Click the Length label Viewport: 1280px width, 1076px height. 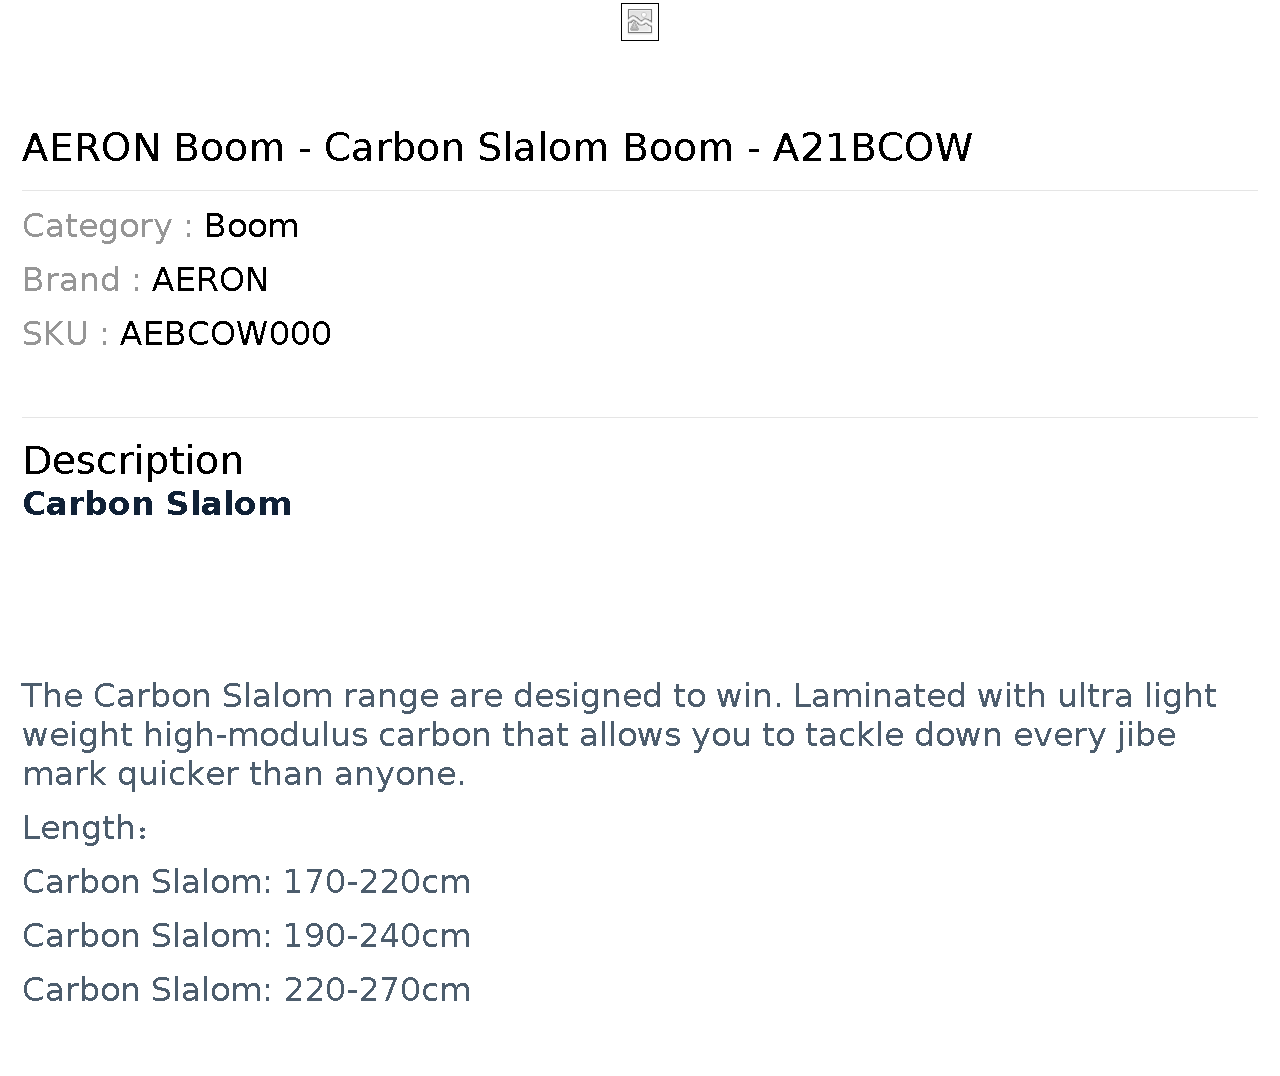pyautogui.click(x=85, y=828)
